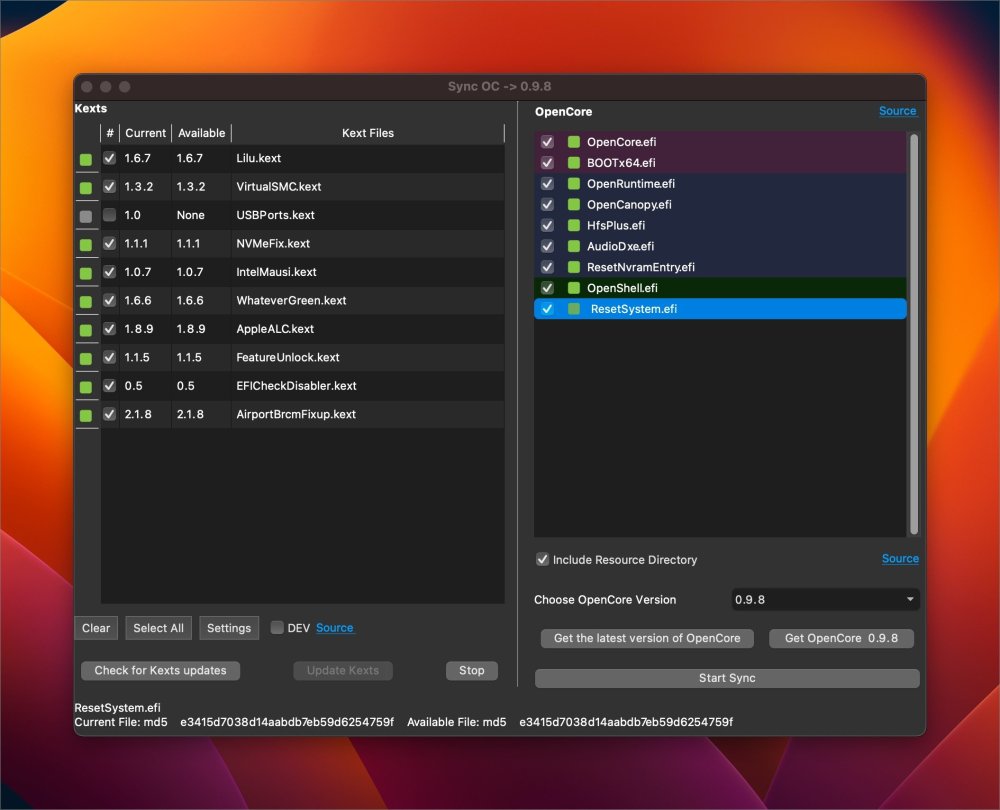The height and width of the screenshot is (810, 1000).
Task: Click green indicator beside ResetNvramEntry.efi
Action: coord(574,267)
